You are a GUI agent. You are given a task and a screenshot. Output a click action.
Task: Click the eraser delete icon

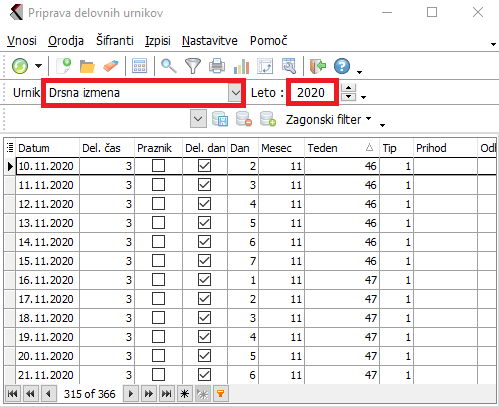[111, 66]
